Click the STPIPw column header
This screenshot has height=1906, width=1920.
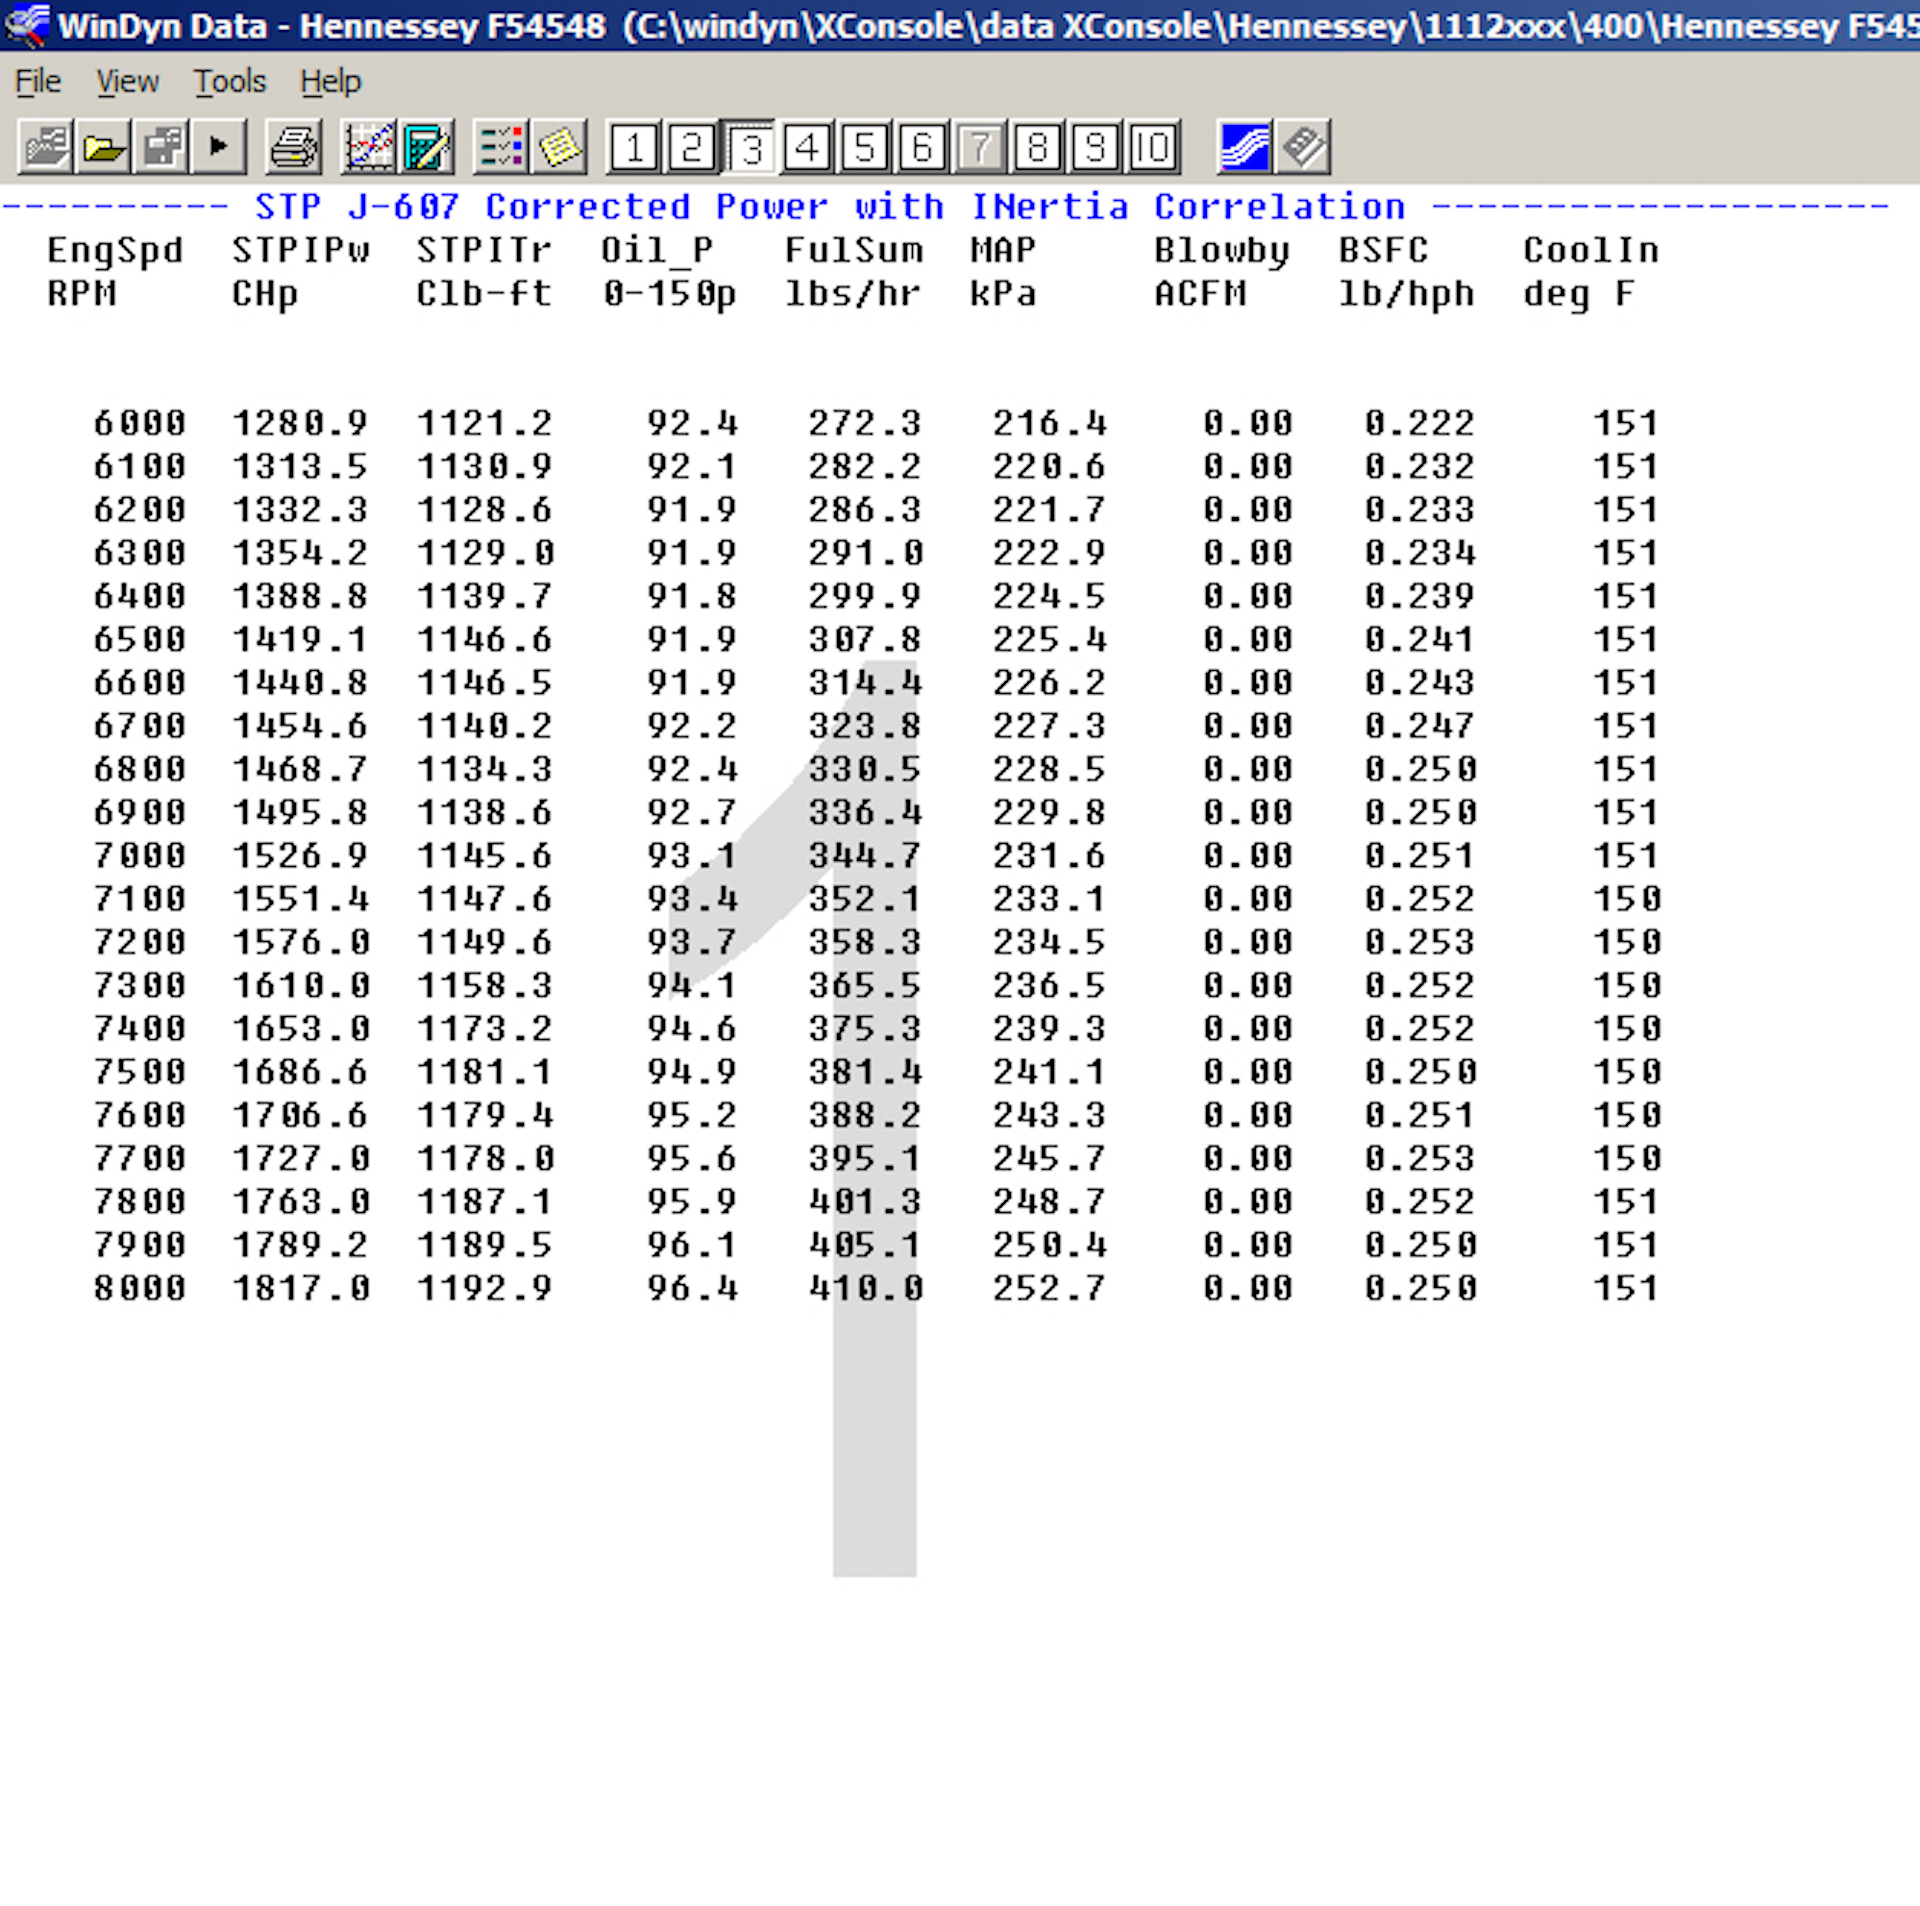pos(300,250)
